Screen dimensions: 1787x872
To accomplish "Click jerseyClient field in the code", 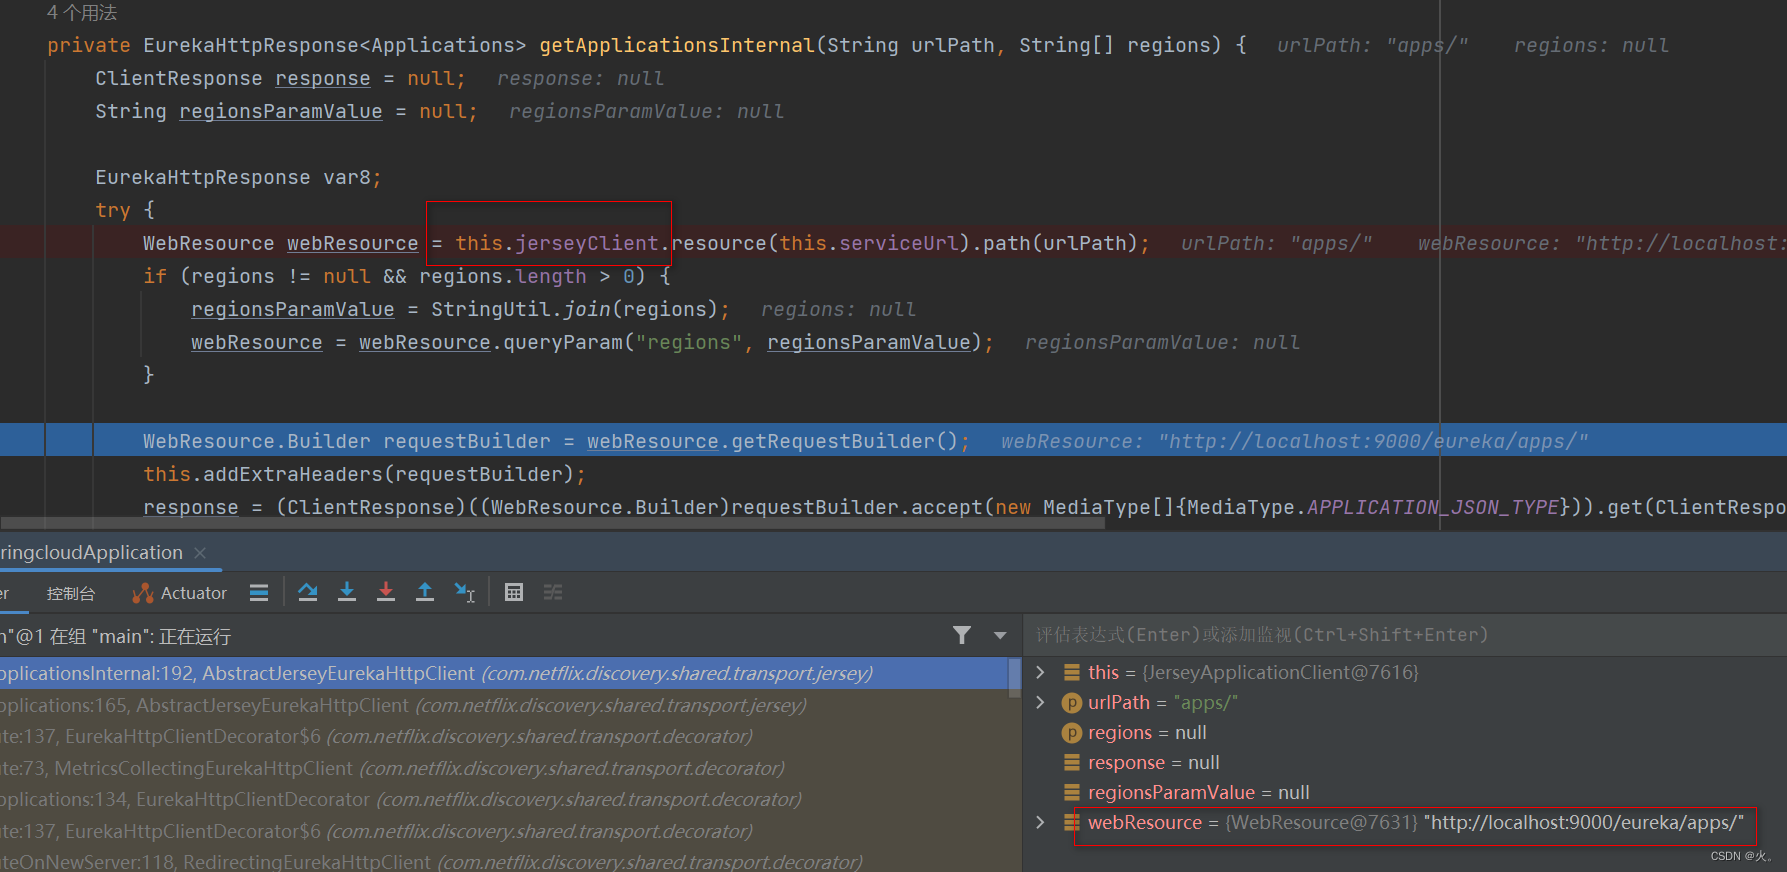I will coord(587,243).
